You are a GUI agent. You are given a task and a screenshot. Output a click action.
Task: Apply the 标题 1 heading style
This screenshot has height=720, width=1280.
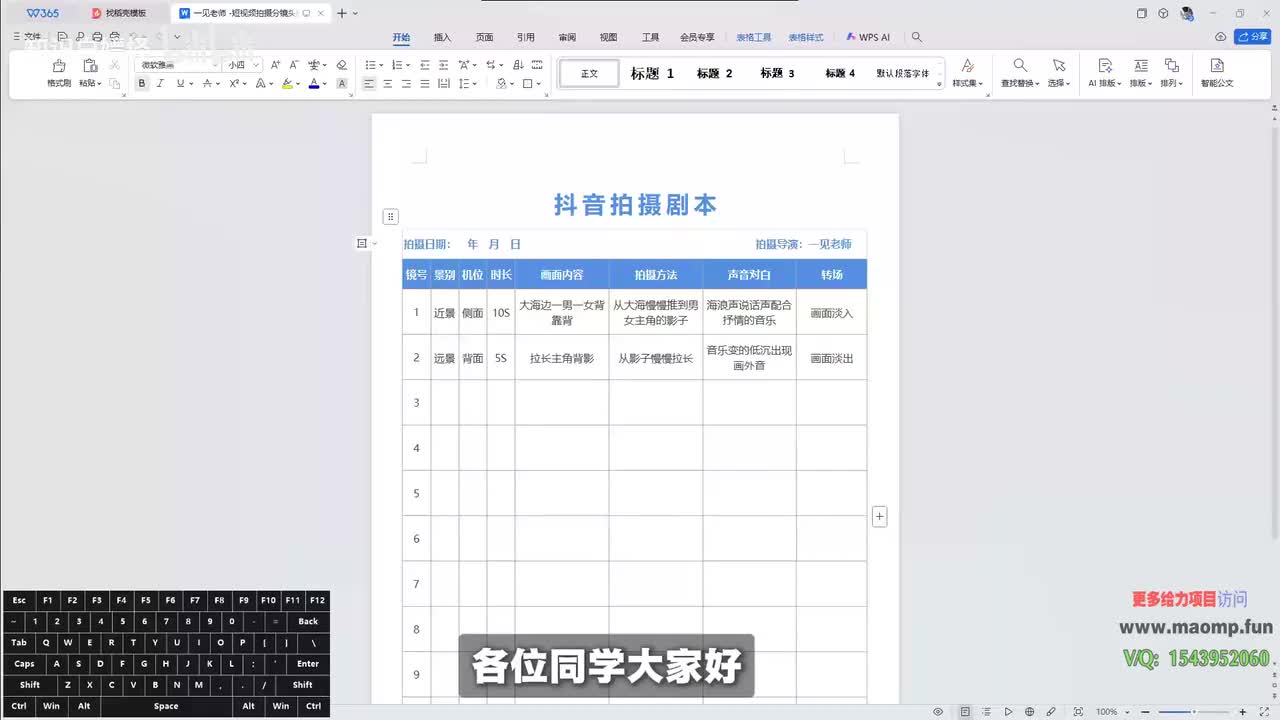(652, 73)
